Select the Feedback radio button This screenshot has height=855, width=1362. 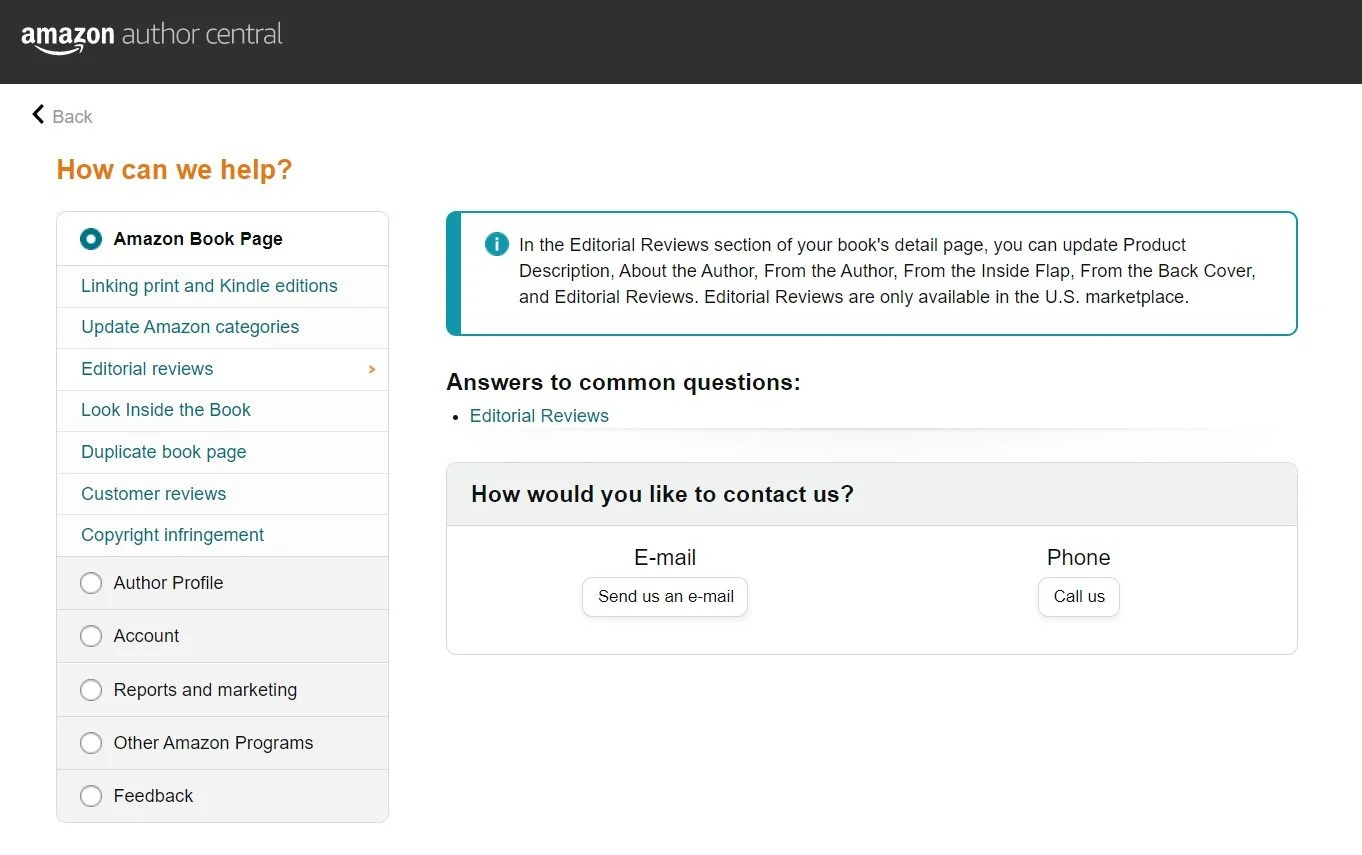[x=91, y=796]
